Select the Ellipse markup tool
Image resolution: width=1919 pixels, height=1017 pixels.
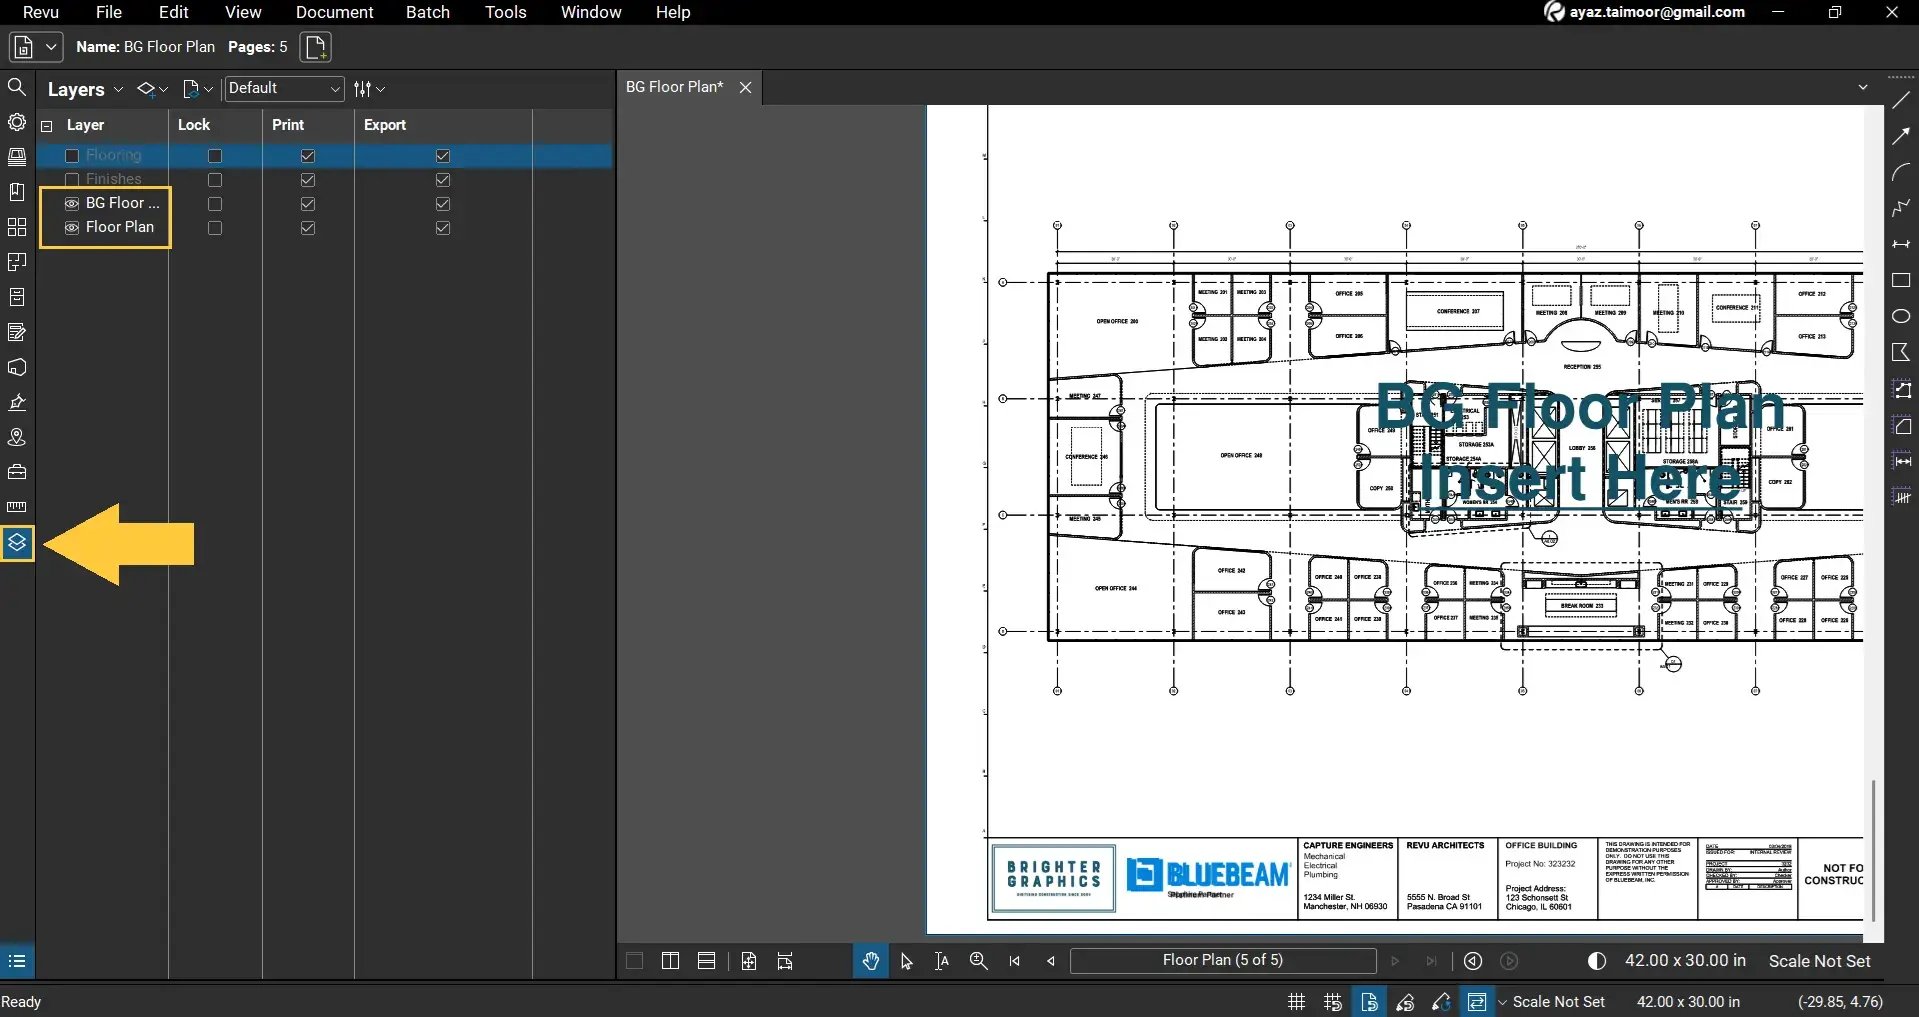click(x=1902, y=315)
